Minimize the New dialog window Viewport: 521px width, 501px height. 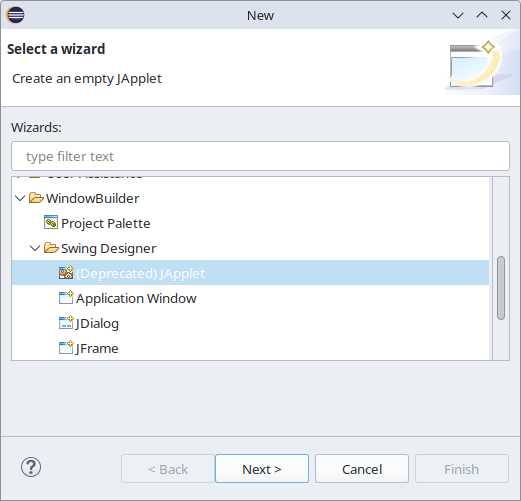(x=458, y=15)
